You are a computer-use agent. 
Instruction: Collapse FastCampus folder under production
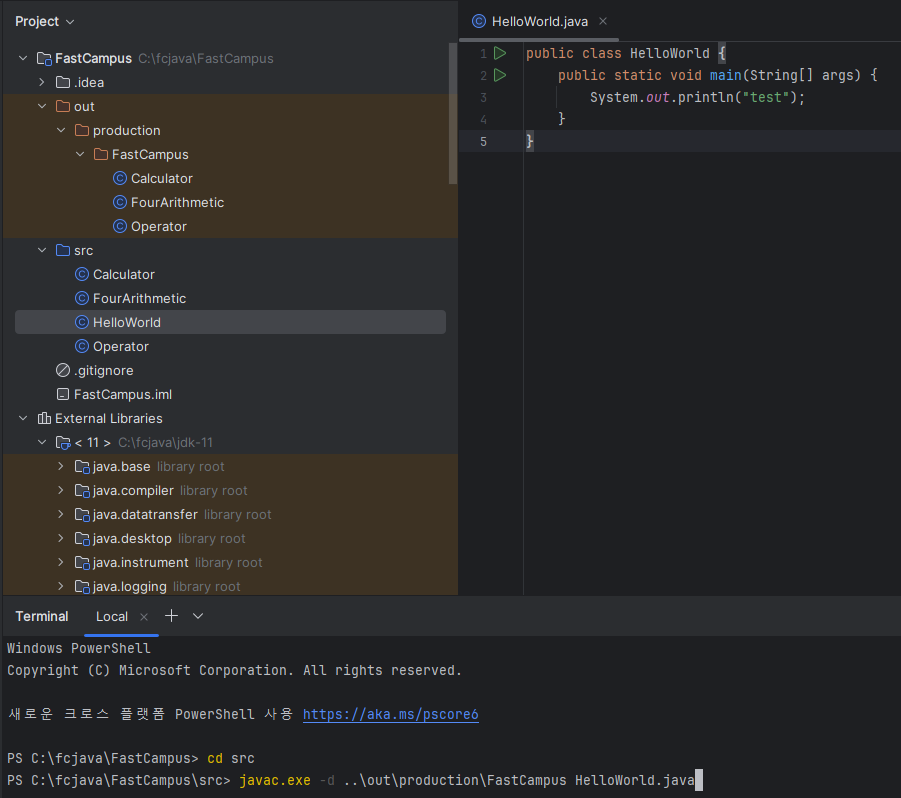pos(80,154)
